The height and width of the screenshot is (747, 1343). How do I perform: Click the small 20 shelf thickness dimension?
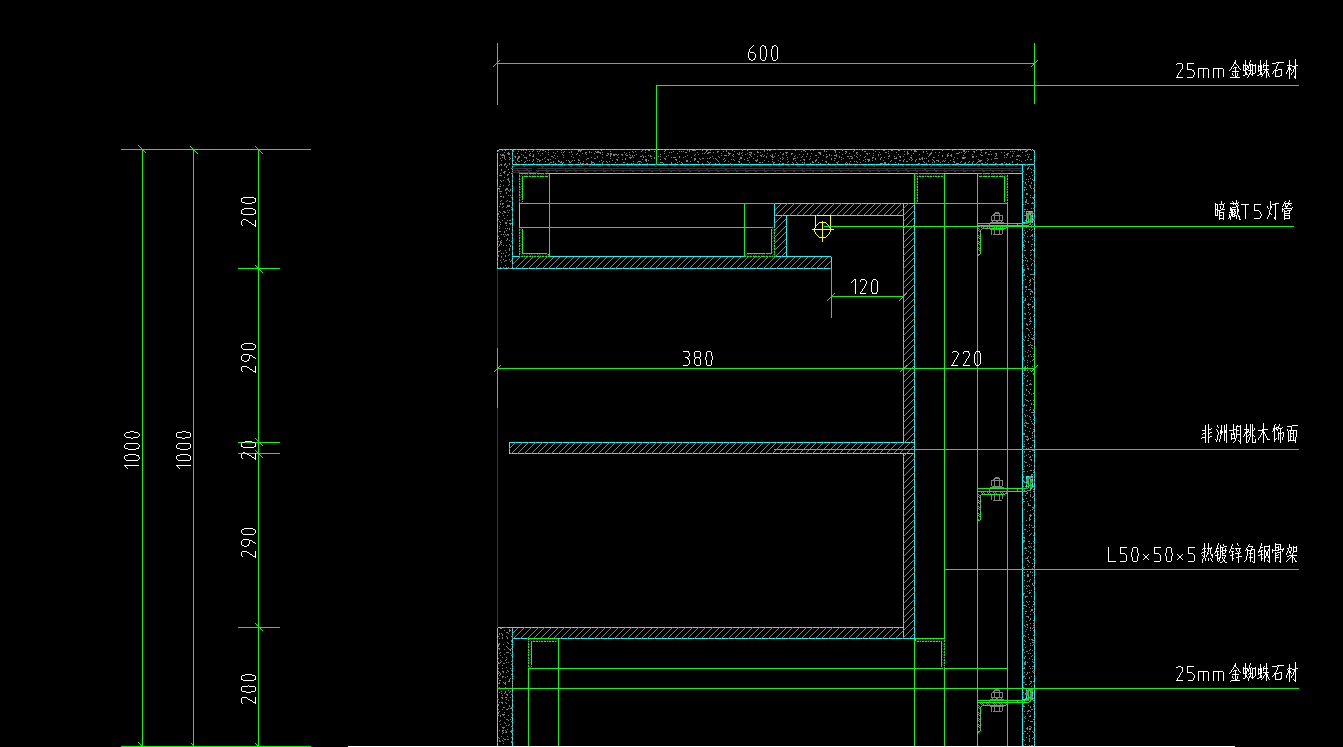pos(249,449)
